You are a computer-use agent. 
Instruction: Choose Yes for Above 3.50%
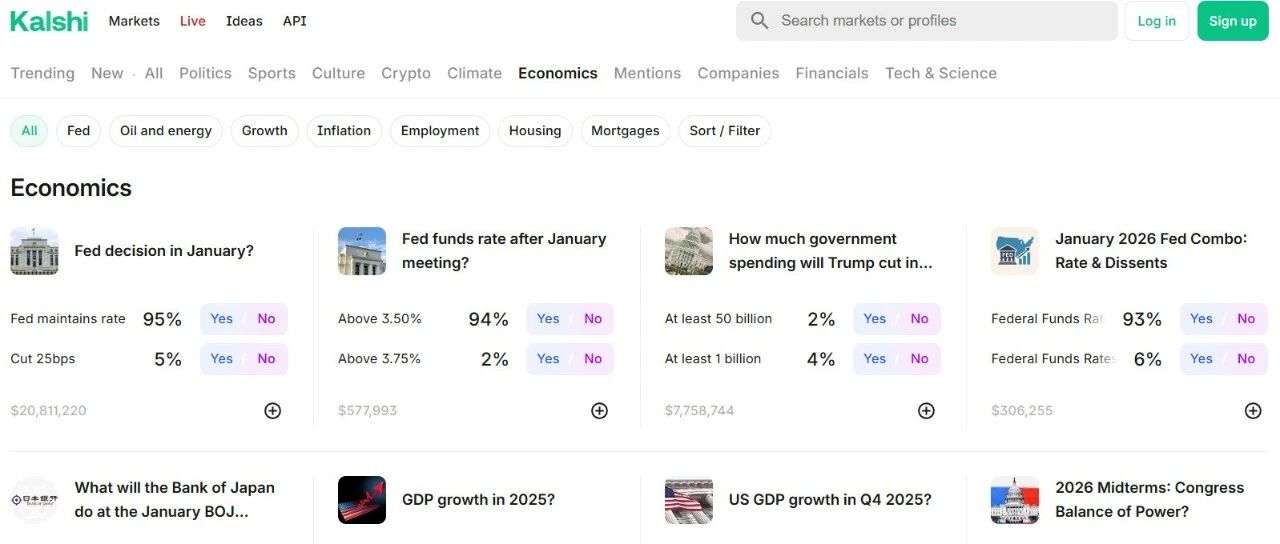pyautogui.click(x=548, y=319)
